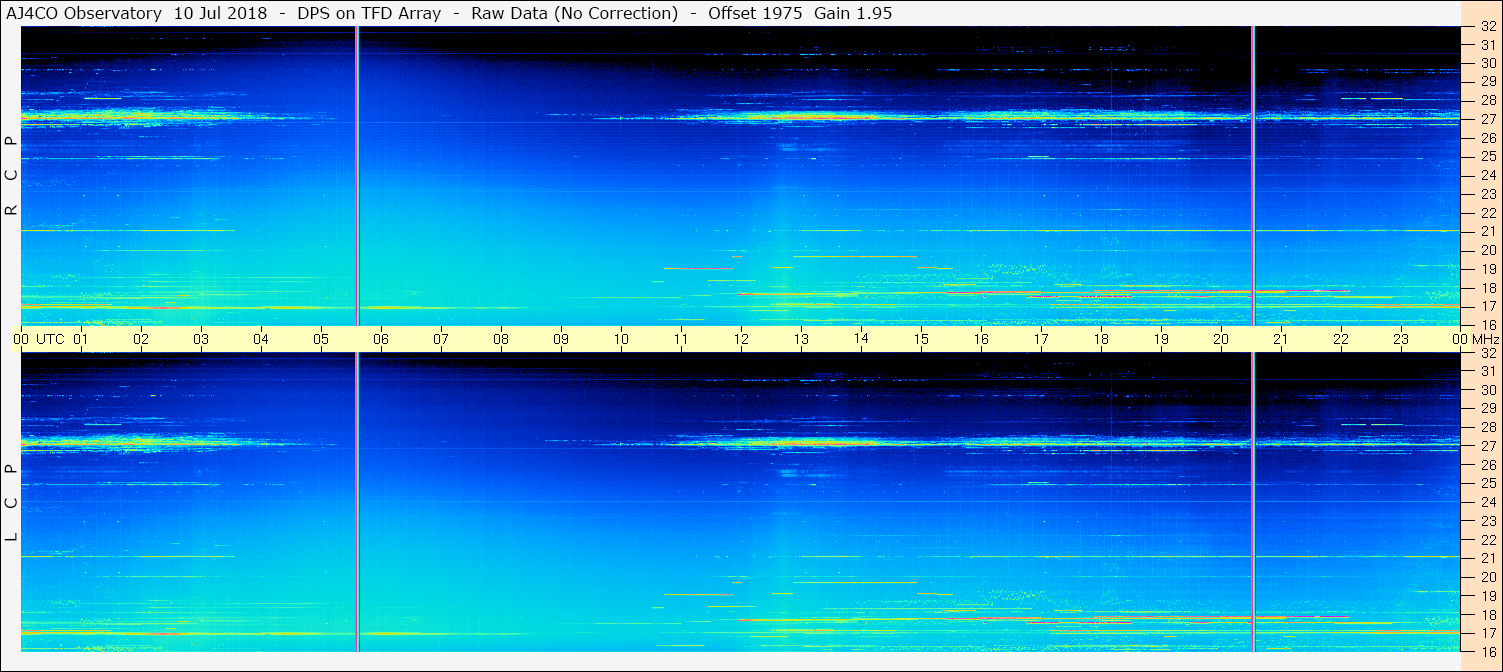Click RCP pink vertical marker near 20:30 UTC
The width and height of the screenshot is (1503, 672).
coord(1252,176)
